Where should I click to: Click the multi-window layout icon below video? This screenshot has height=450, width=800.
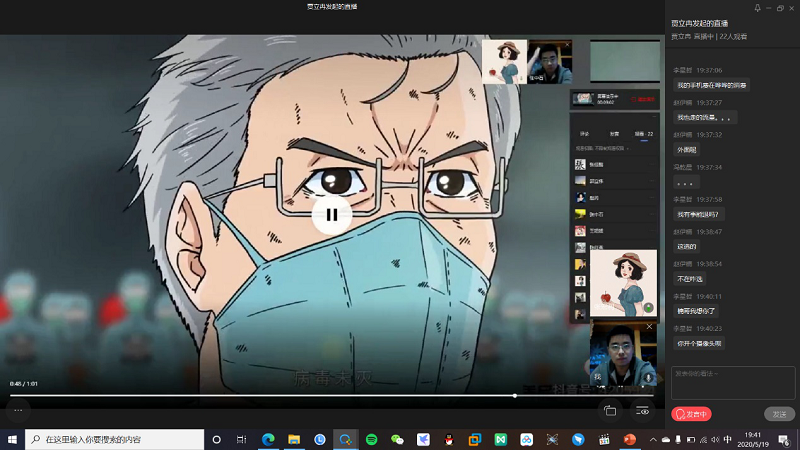[x=610, y=410]
